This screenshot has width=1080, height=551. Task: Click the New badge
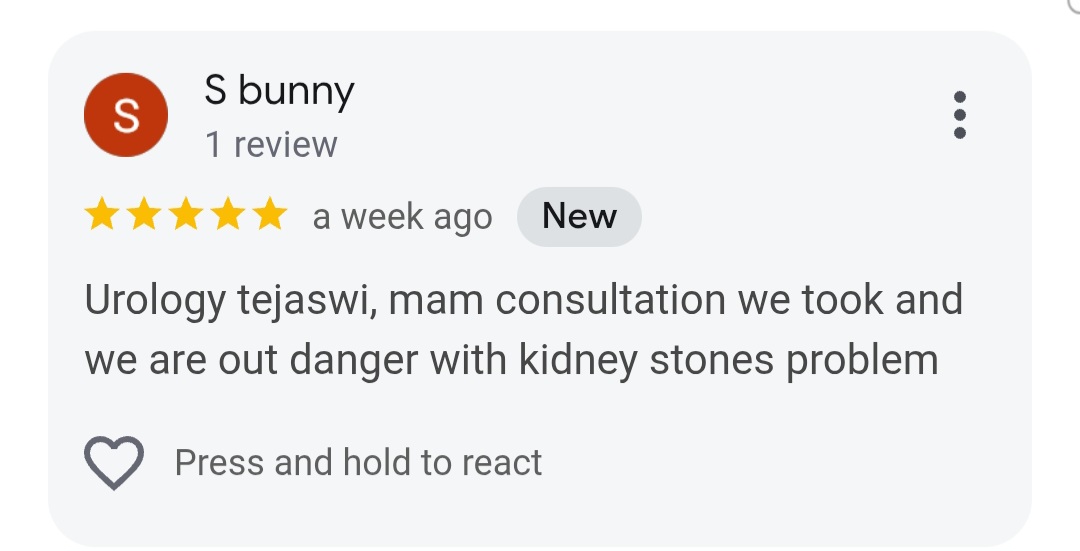[x=579, y=216]
